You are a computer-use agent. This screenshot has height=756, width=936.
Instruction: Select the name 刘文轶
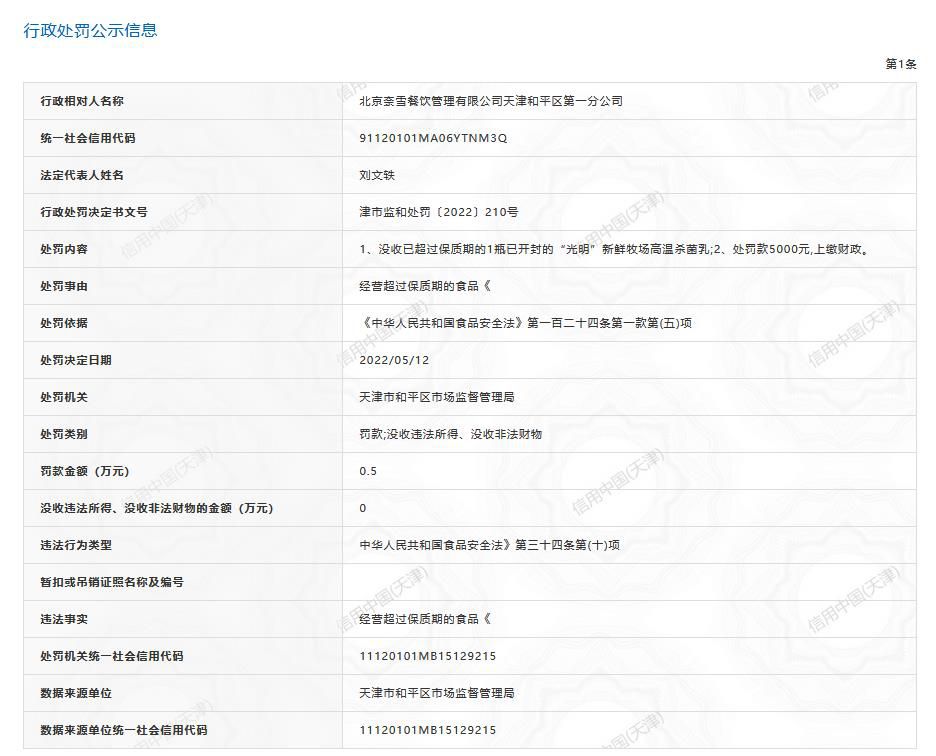(x=377, y=175)
